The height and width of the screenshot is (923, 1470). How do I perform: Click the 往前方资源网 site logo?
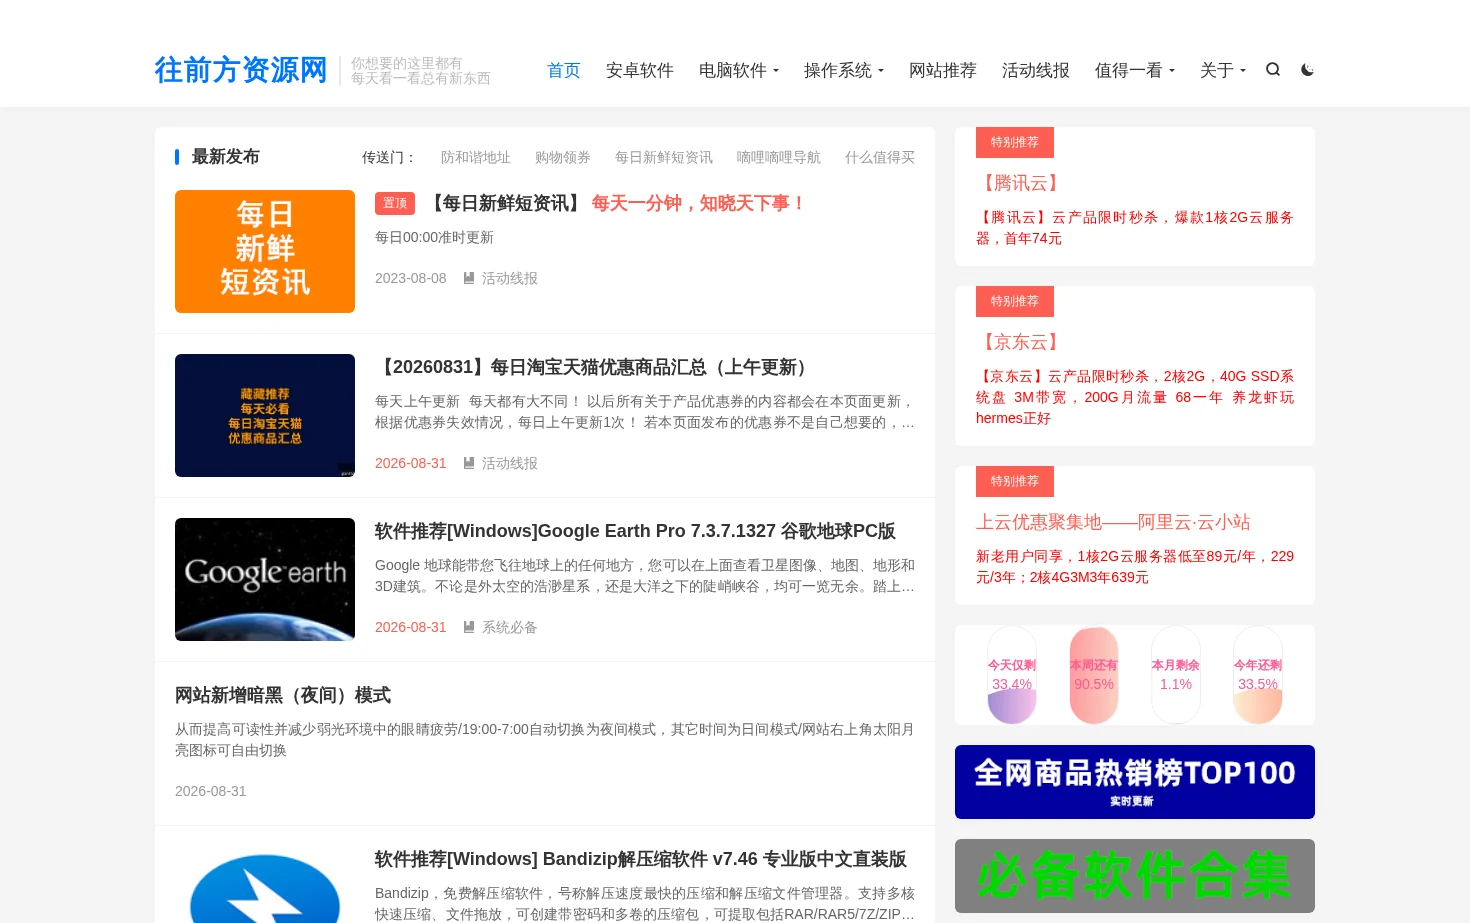coord(241,70)
